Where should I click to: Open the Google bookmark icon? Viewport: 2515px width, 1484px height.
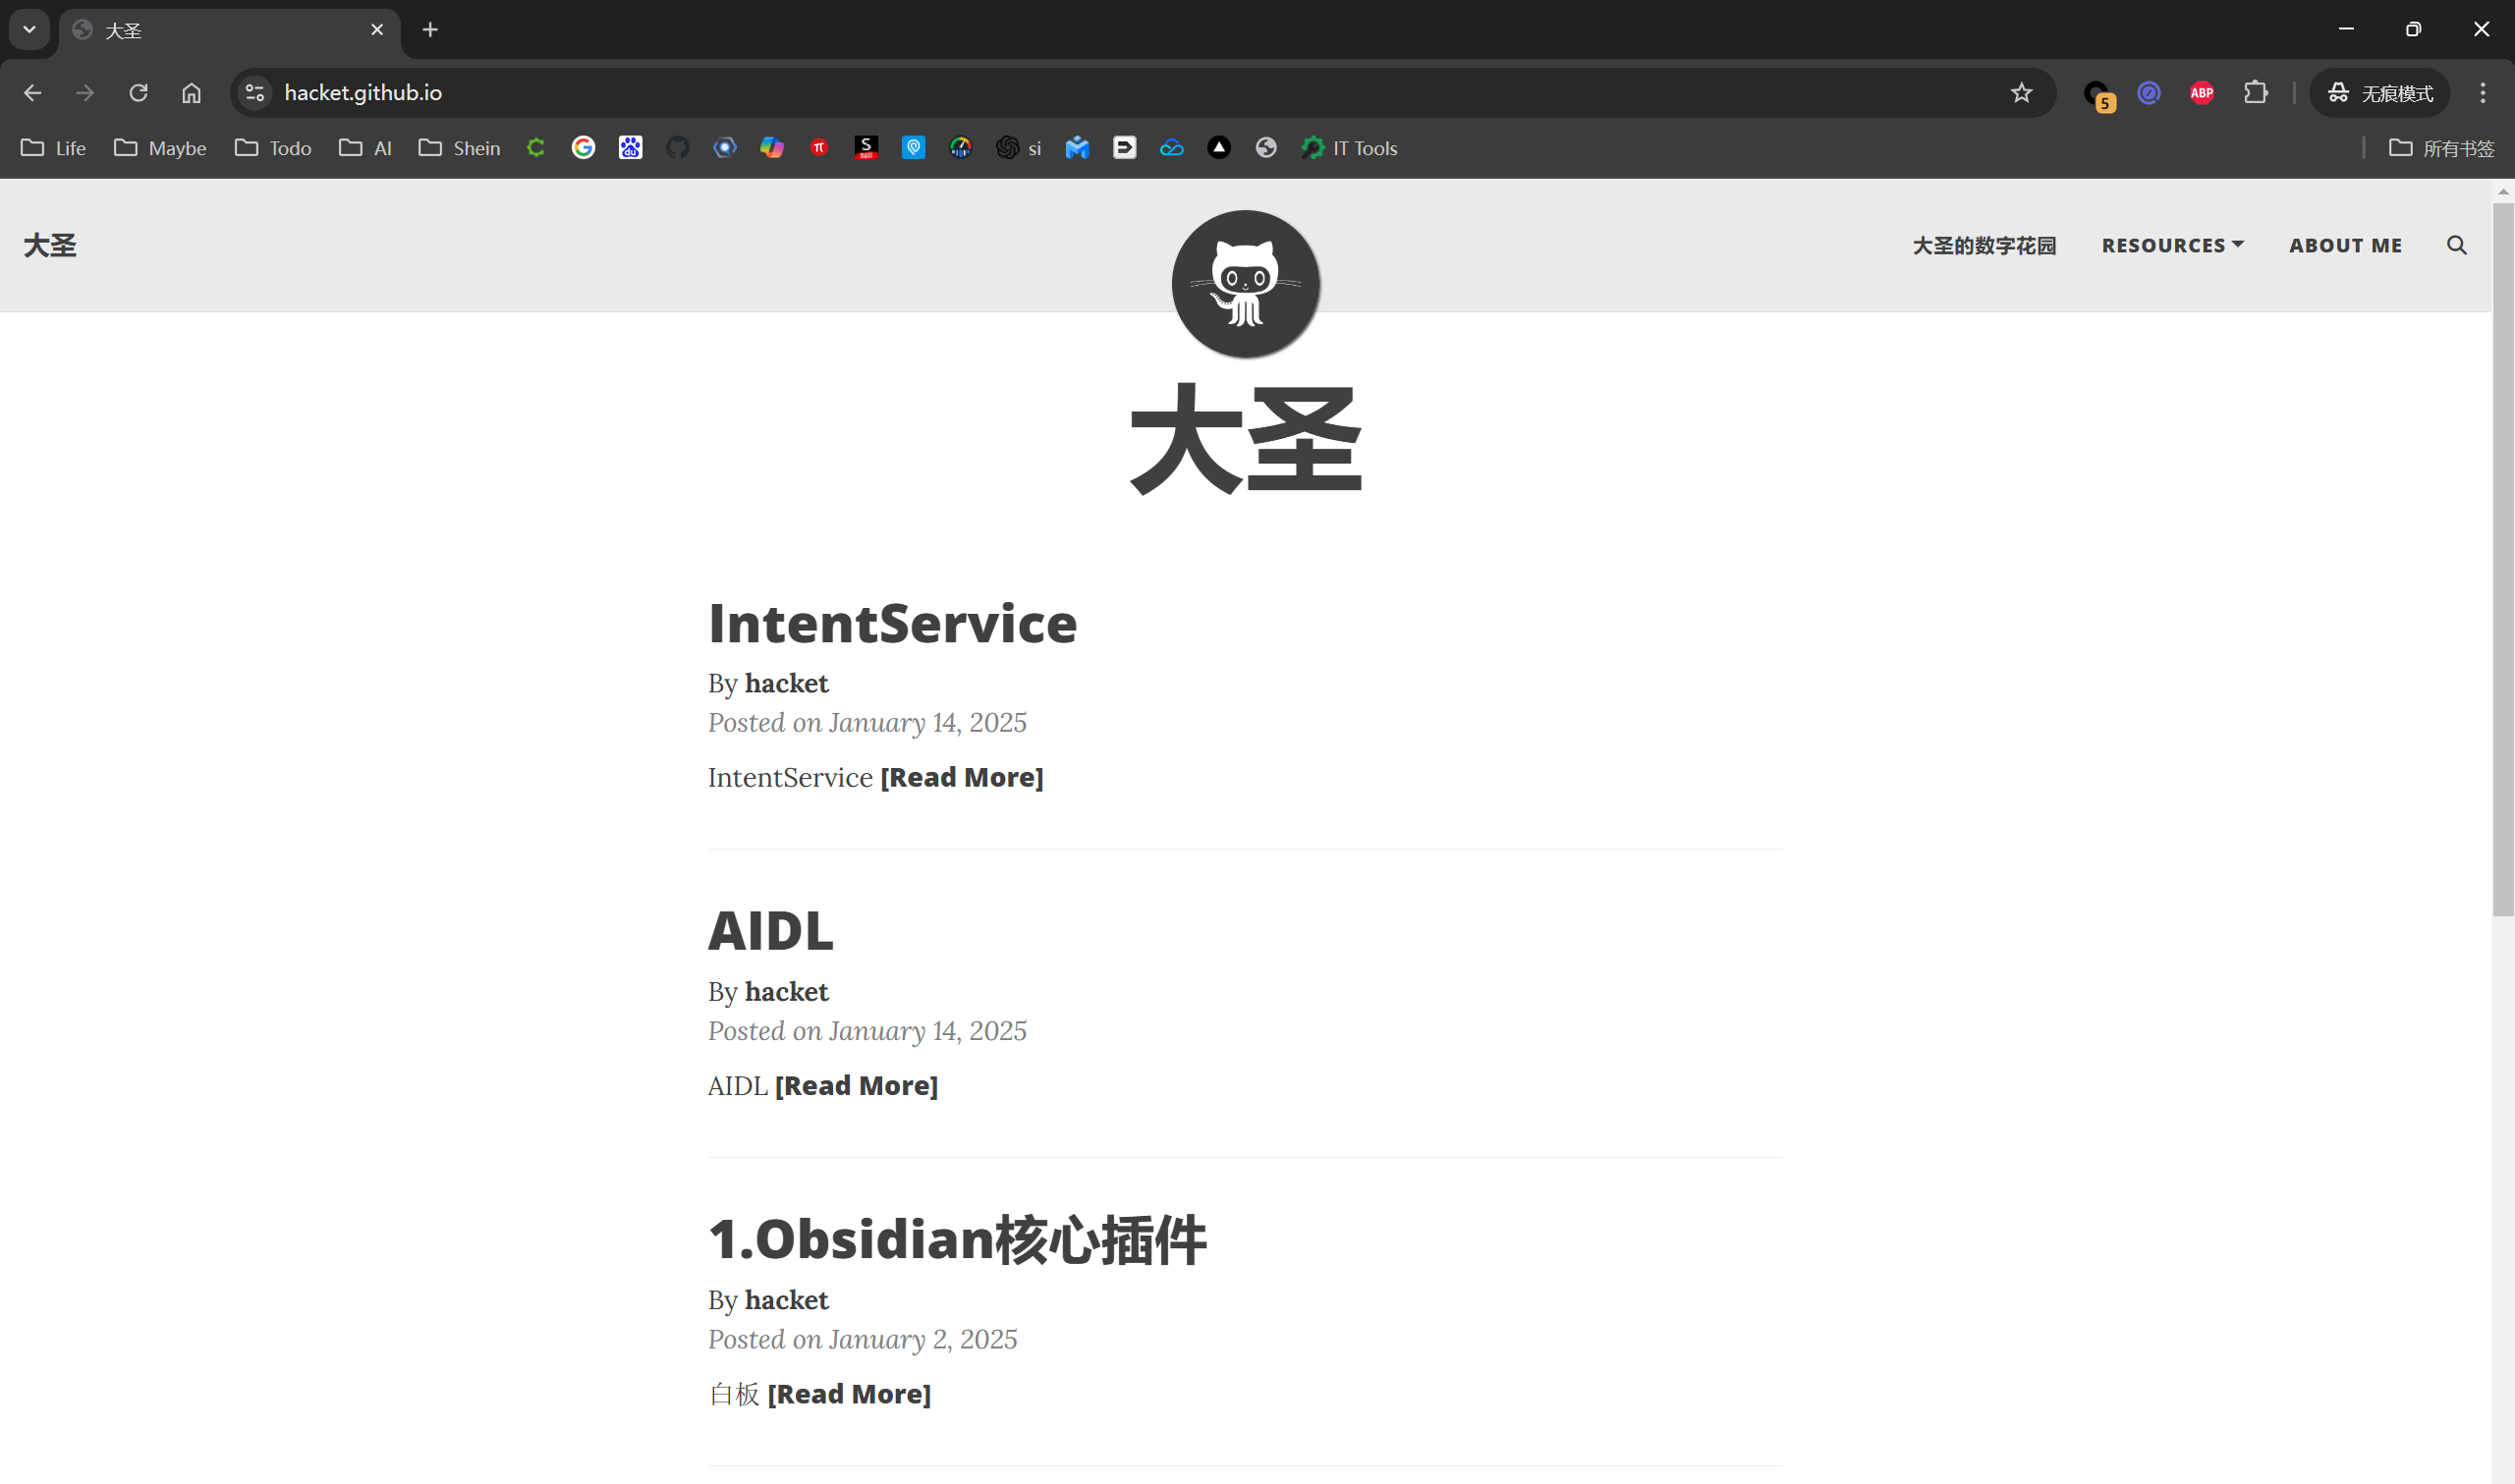point(583,148)
